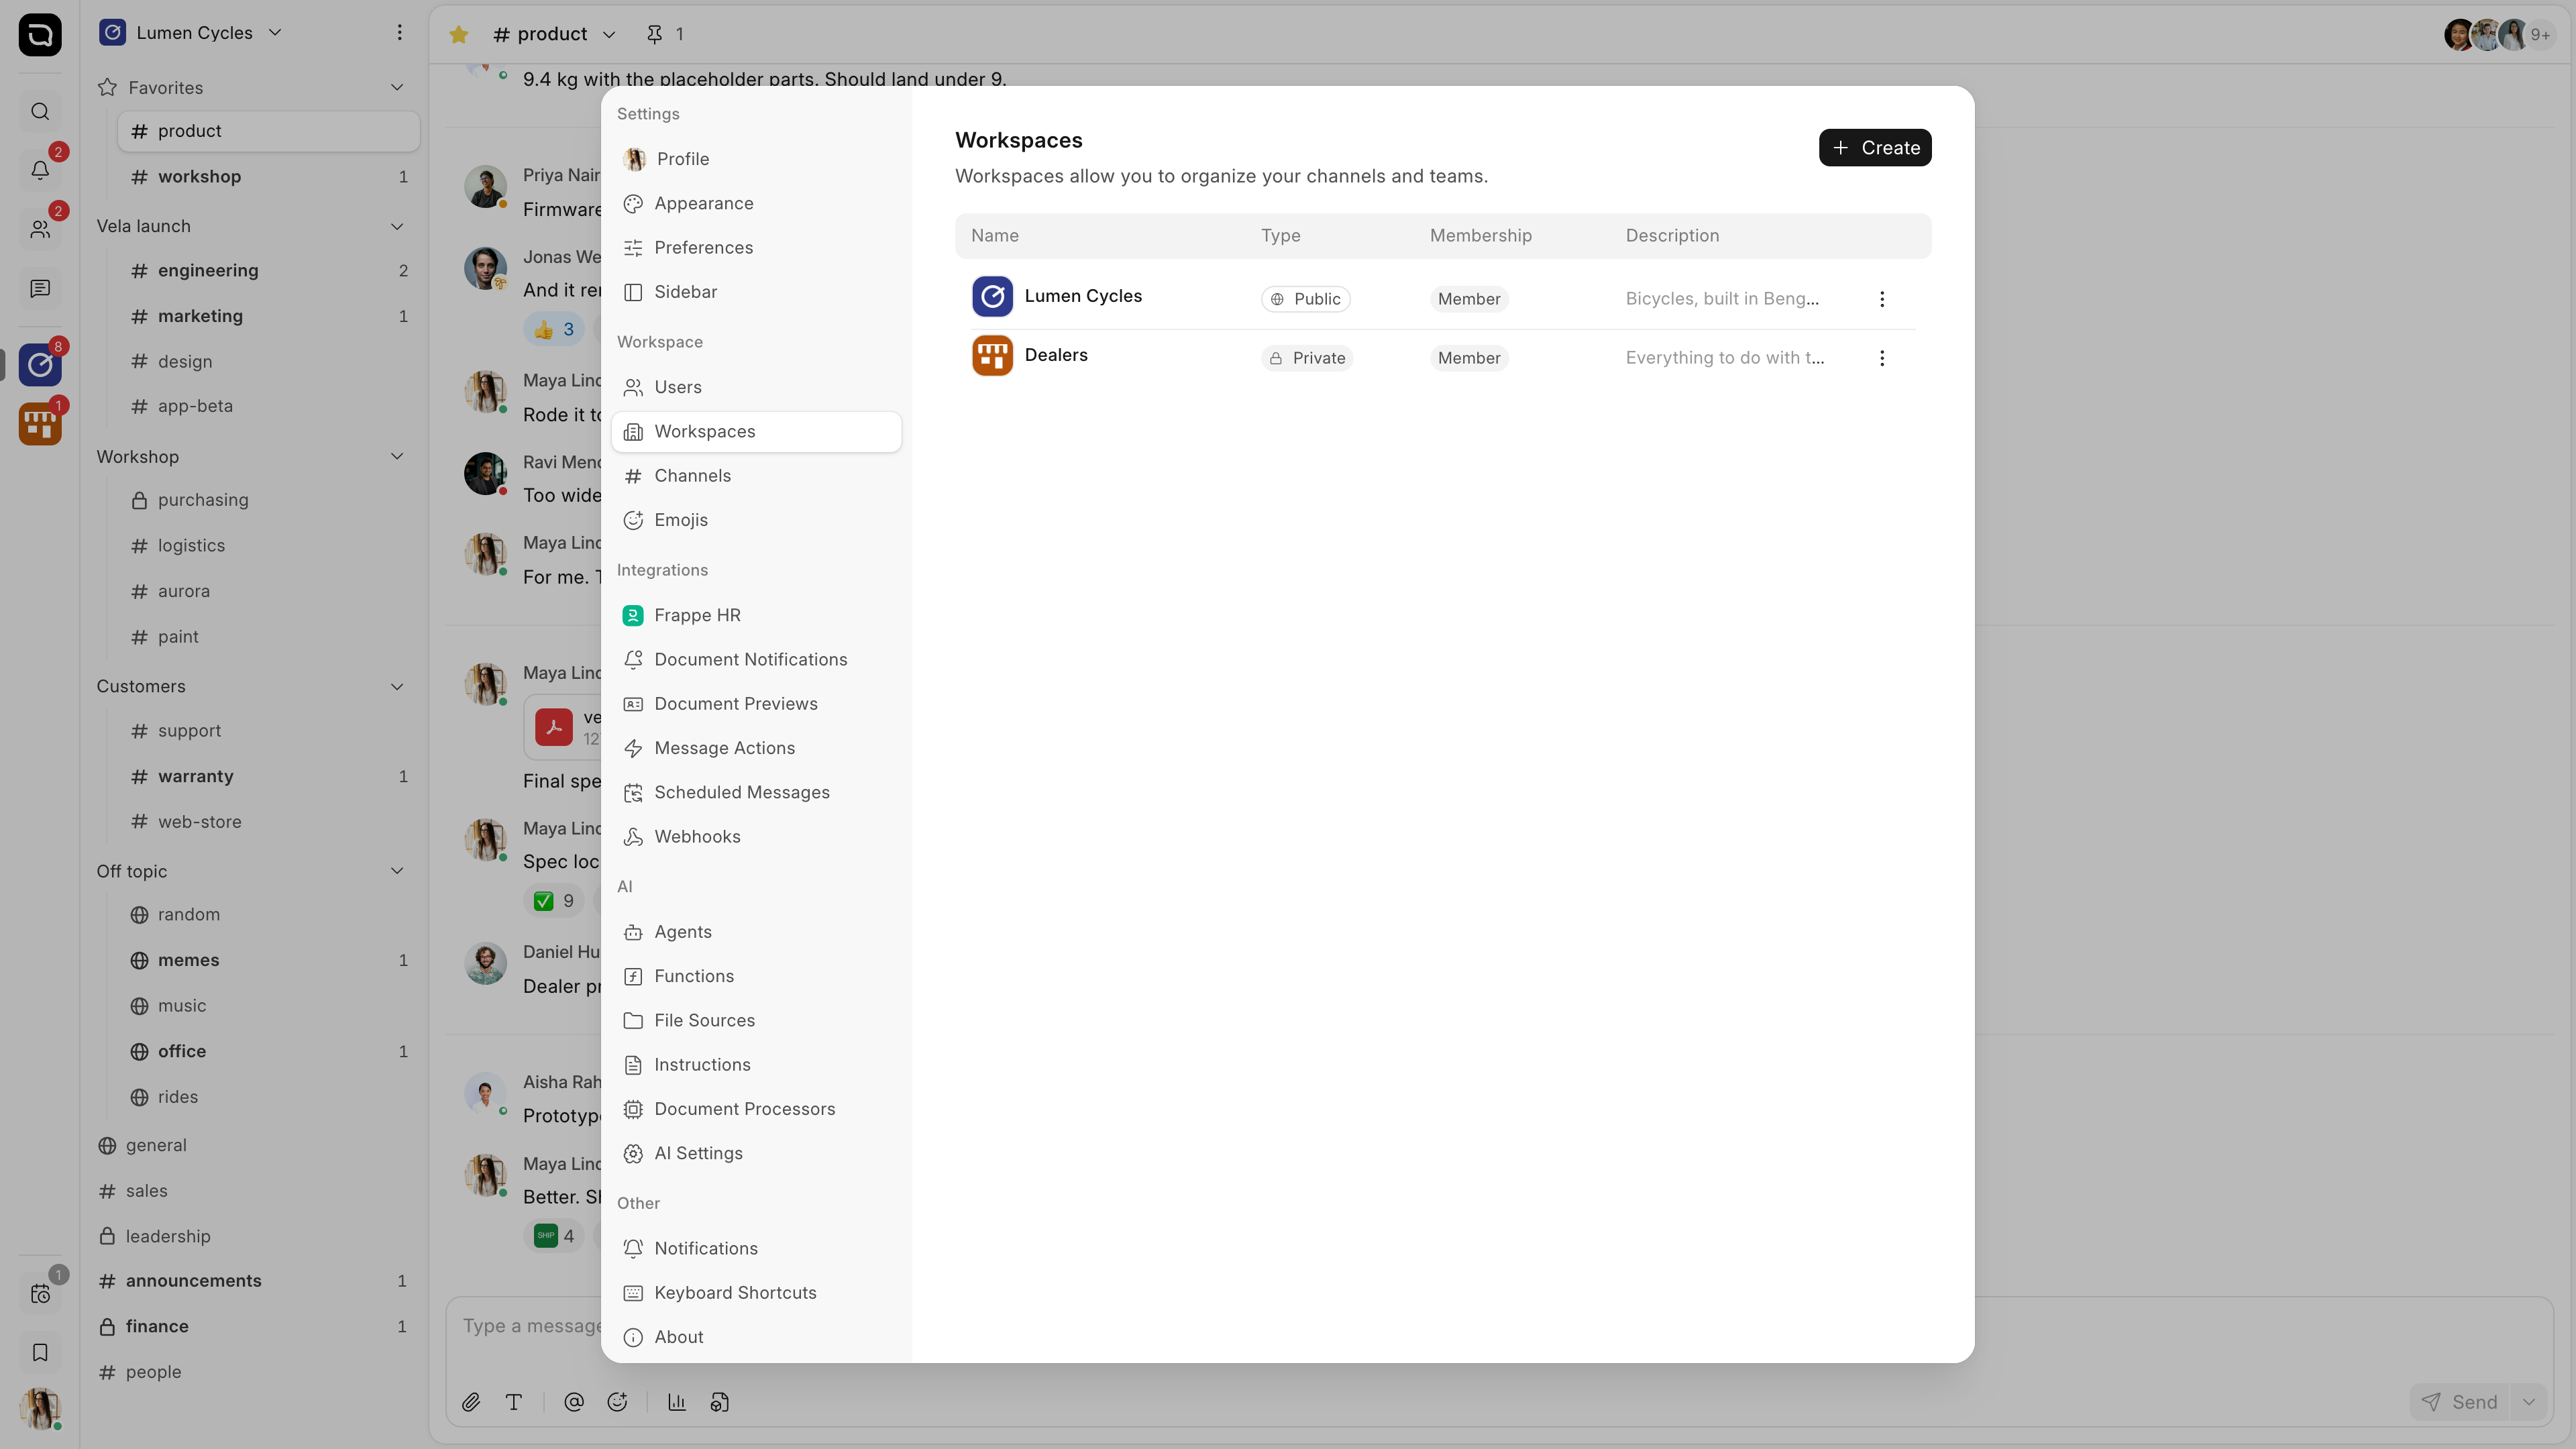Open the announcements channel

coord(254,1281)
